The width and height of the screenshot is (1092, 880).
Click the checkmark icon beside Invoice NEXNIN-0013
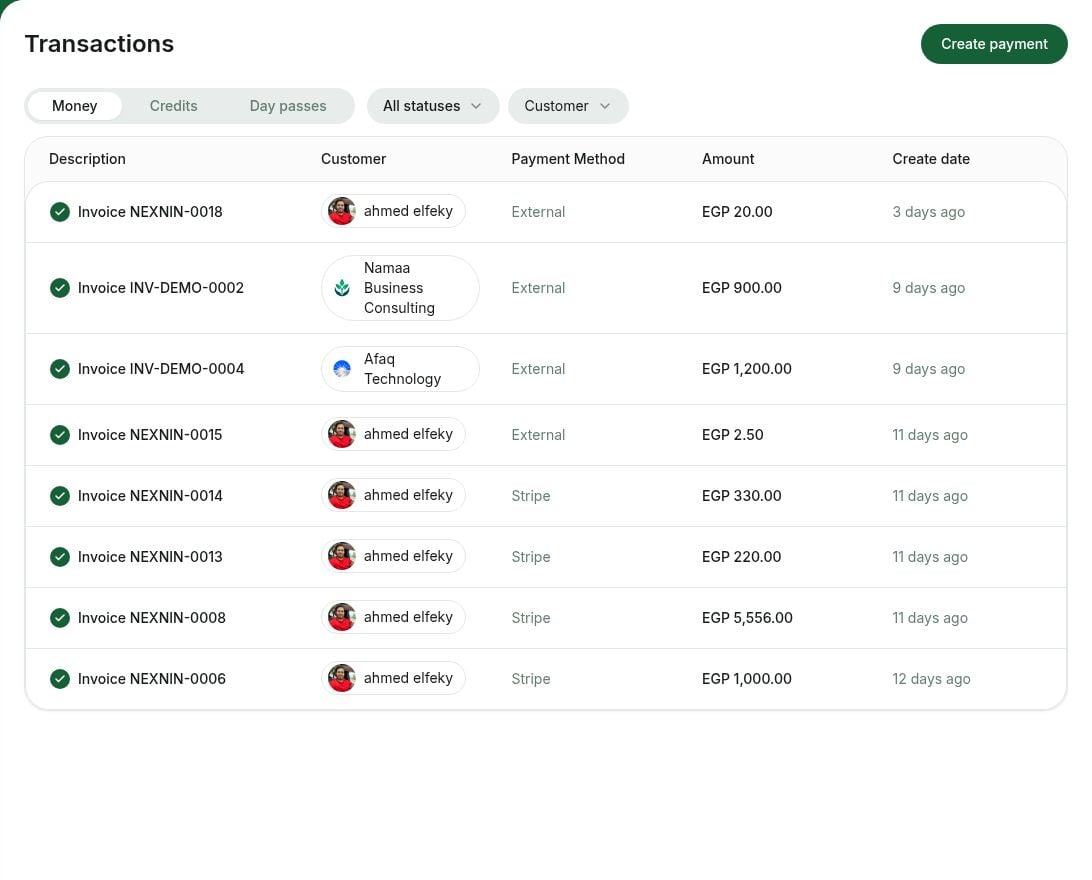point(60,557)
